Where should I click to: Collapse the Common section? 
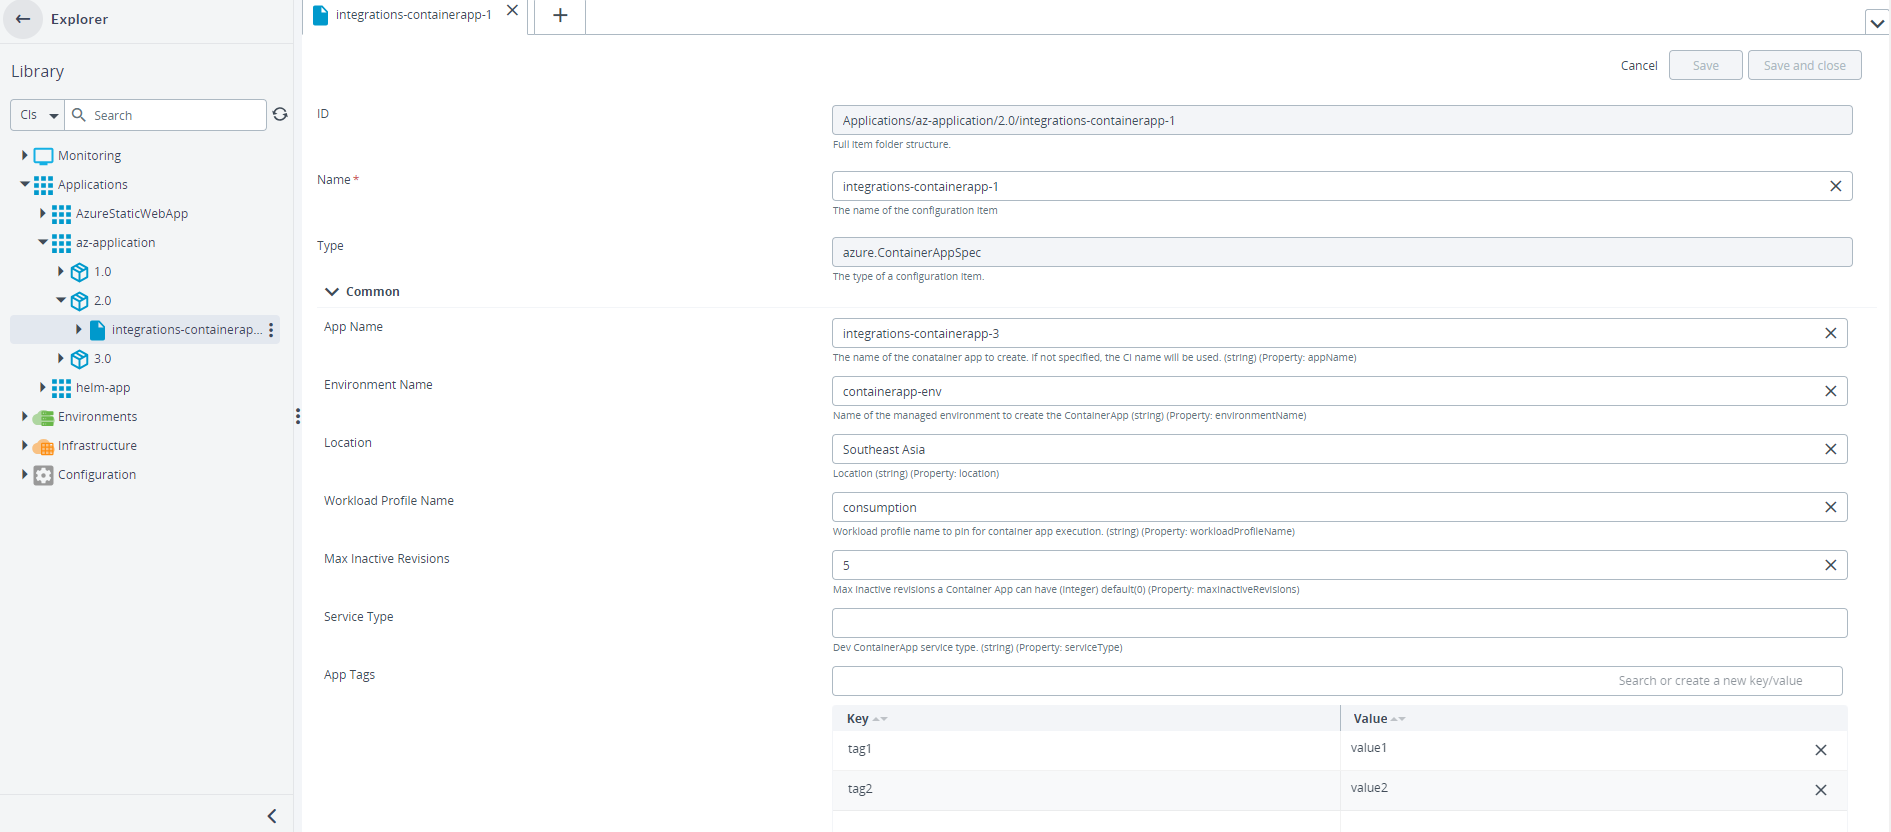[332, 292]
